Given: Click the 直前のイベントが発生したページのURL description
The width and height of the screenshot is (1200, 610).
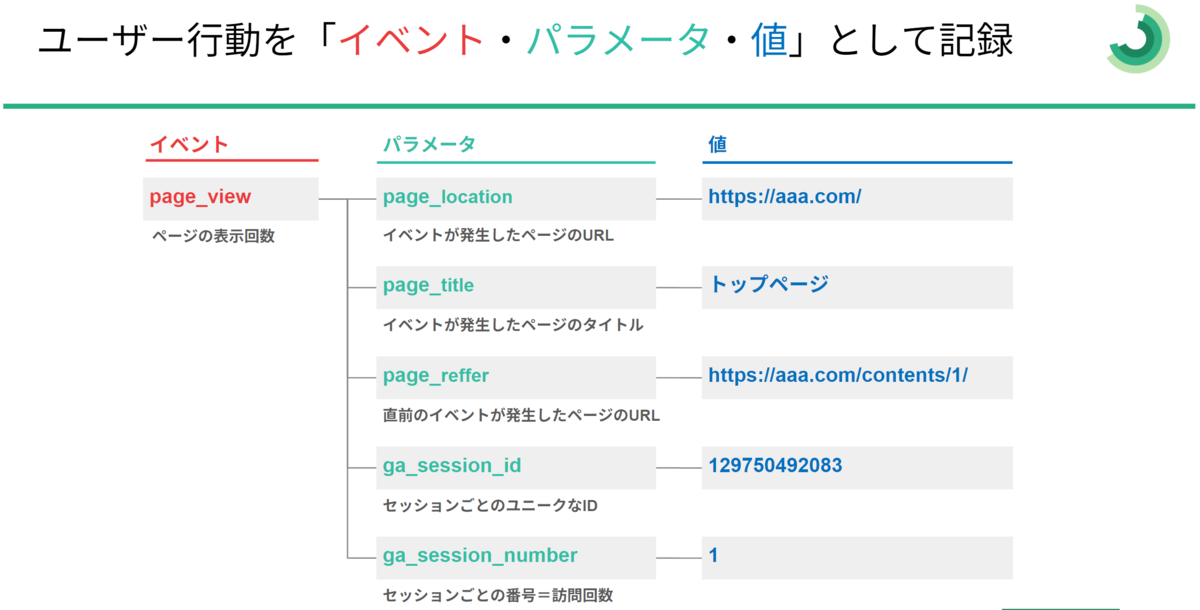Looking at the screenshot, I should tap(521, 415).
